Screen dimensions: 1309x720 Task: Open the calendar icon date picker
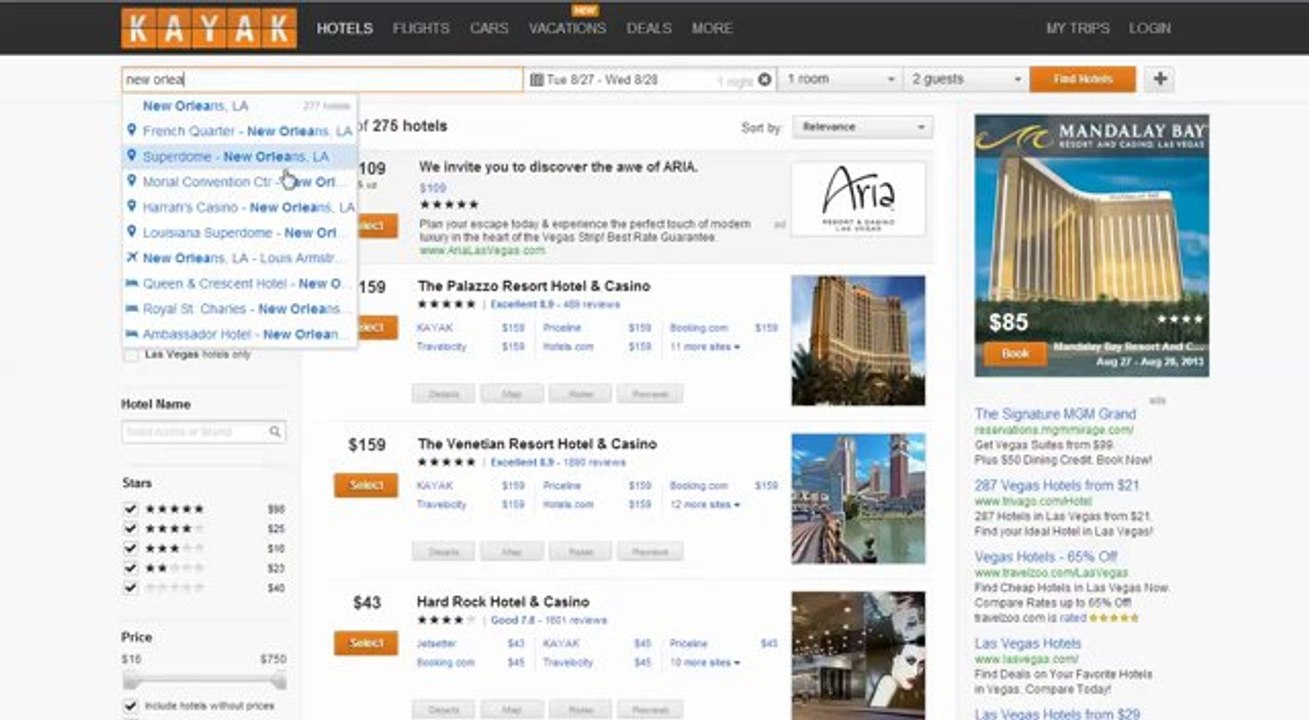(x=536, y=80)
